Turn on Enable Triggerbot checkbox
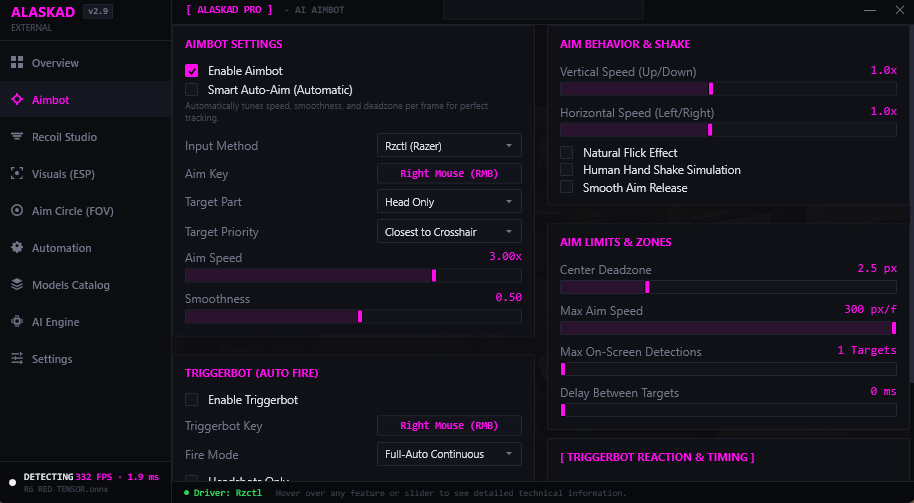 (191, 400)
